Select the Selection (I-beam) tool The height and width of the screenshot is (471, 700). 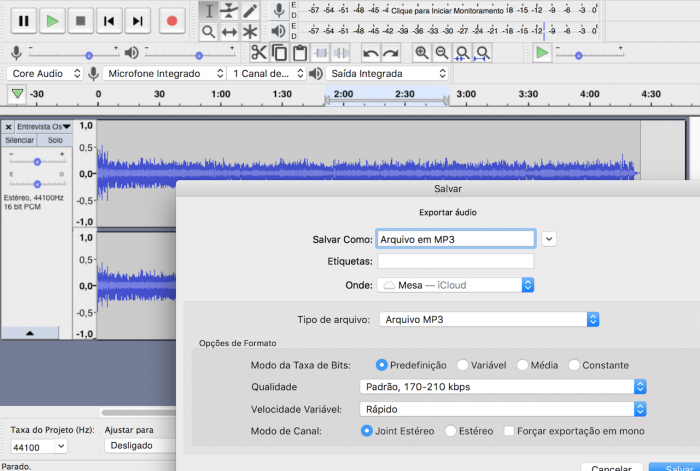(208, 11)
